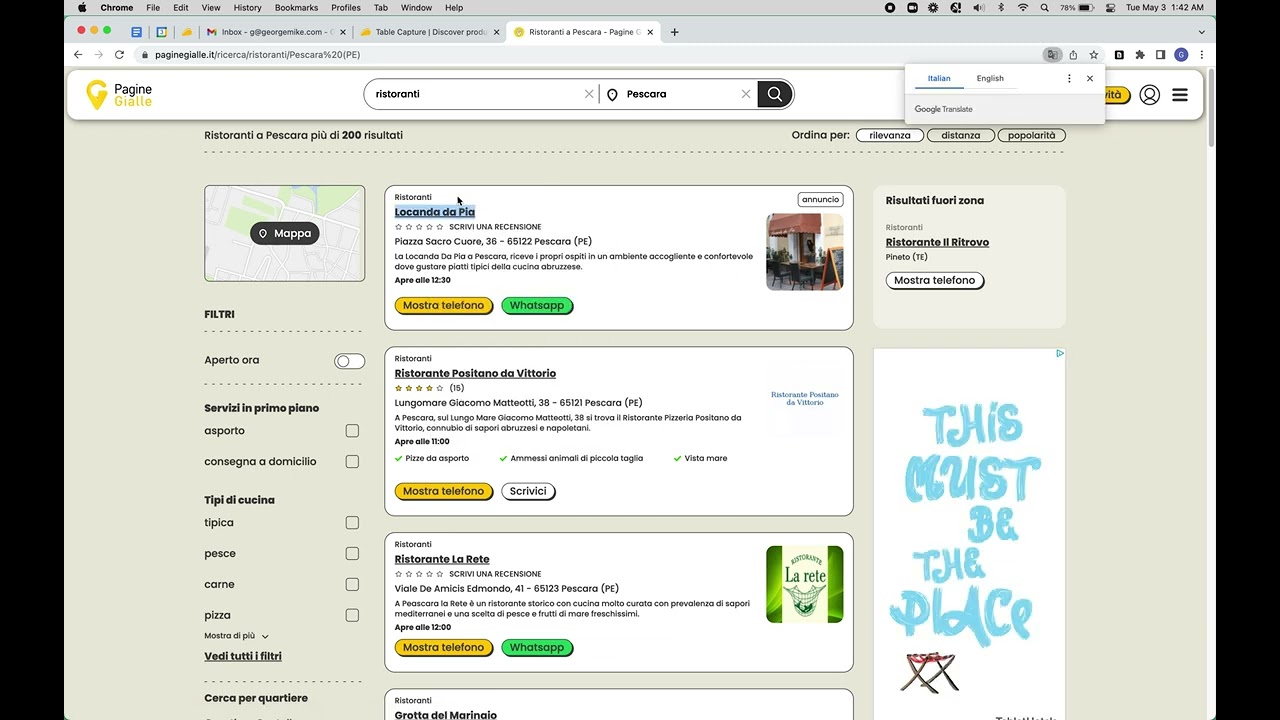Click the 'Vedi tutti i filtri' link
The width and height of the screenshot is (1280, 720).
coord(243,657)
